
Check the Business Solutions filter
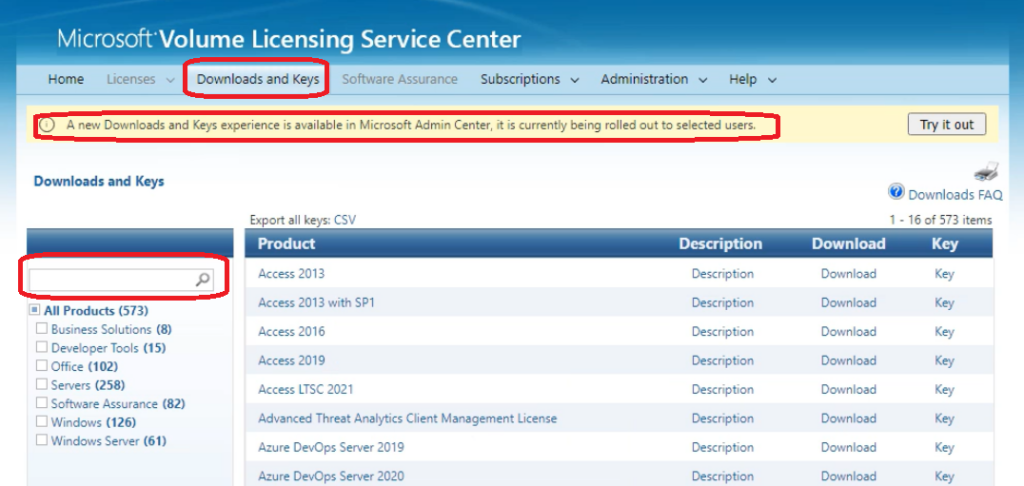tap(42, 328)
